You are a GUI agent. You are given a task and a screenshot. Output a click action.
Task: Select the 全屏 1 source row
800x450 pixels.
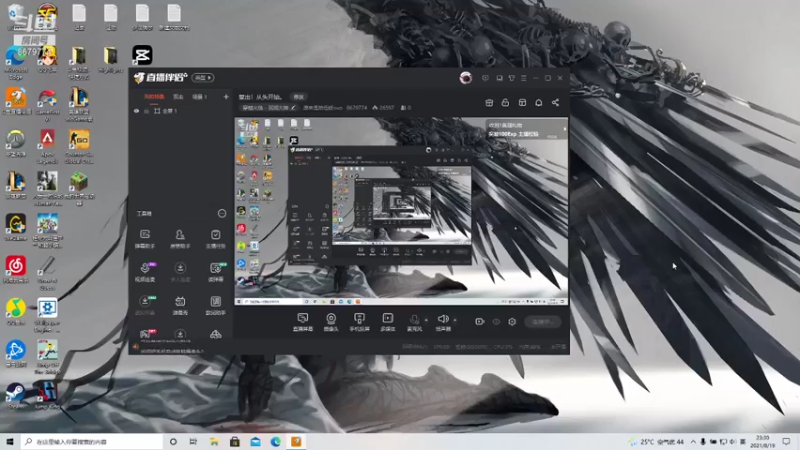[x=181, y=111]
